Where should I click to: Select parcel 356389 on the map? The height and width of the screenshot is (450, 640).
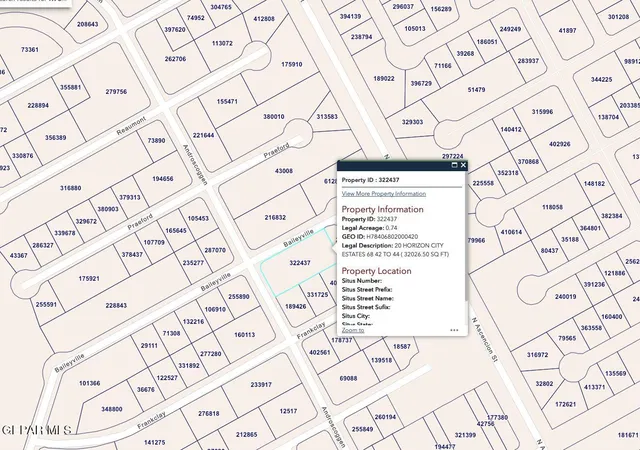pyautogui.click(x=56, y=138)
